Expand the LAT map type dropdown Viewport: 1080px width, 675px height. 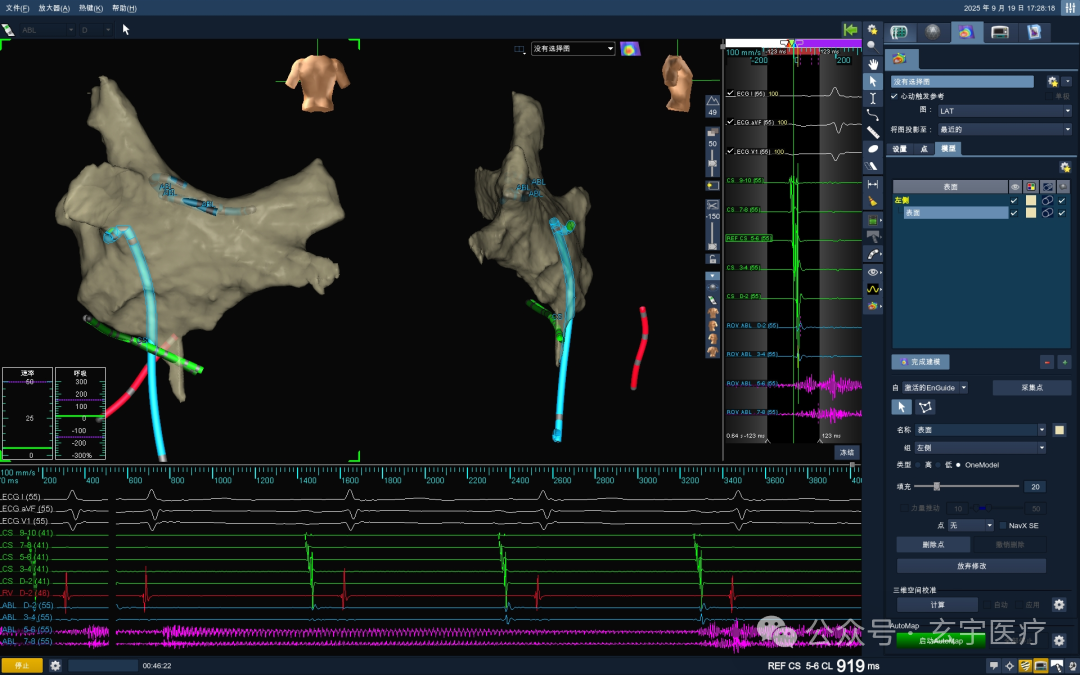tap(1005, 111)
